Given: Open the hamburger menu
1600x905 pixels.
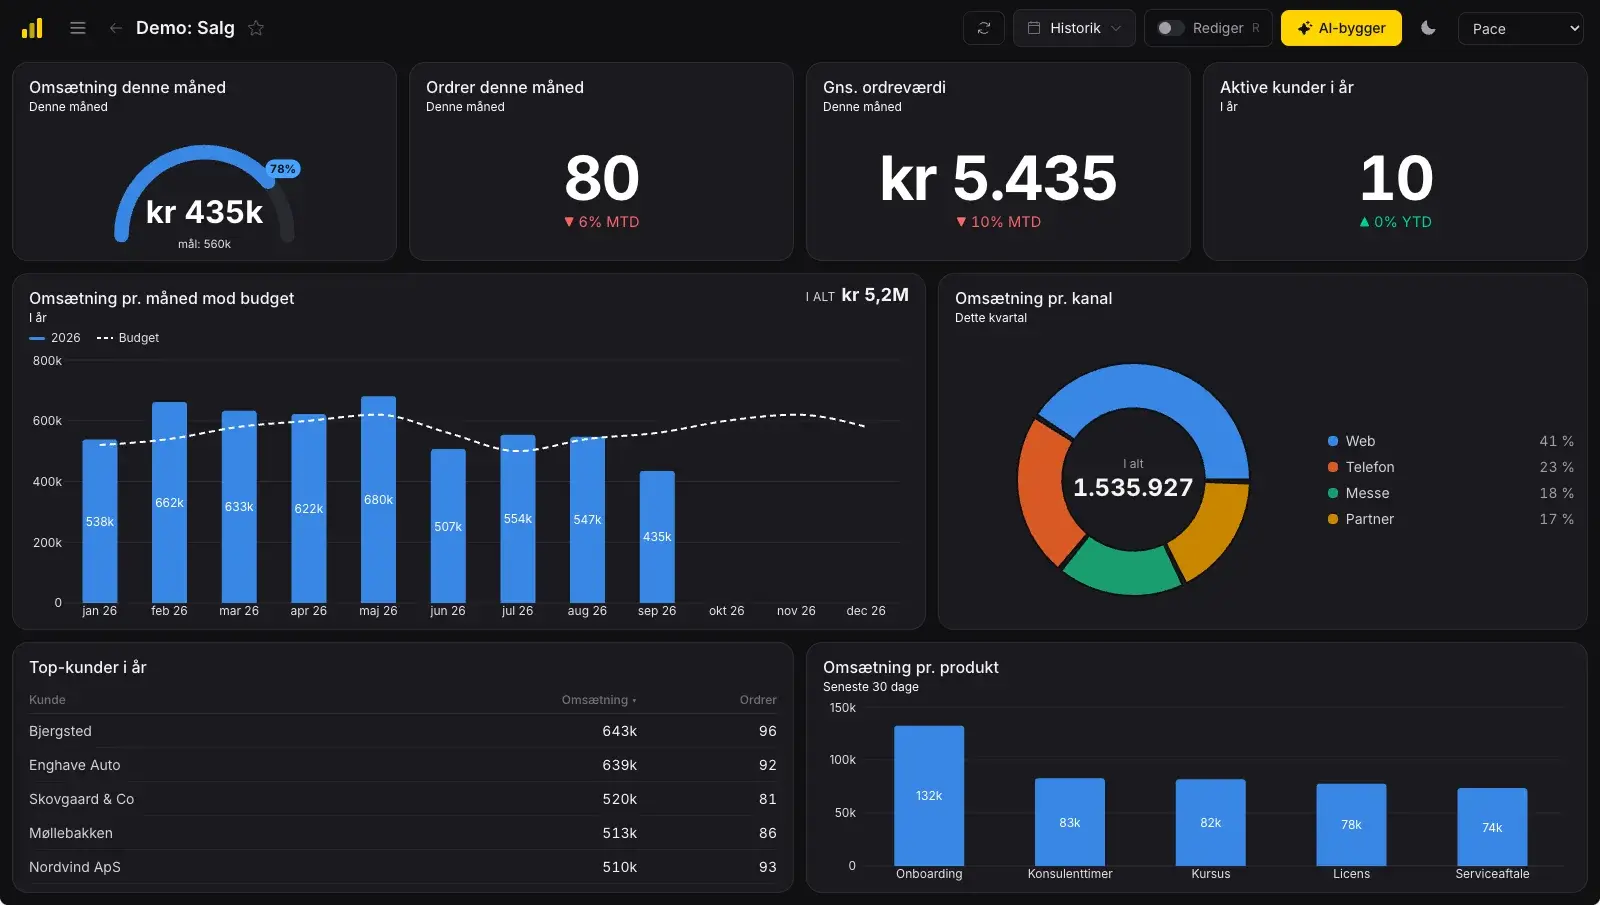Looking at the screenshot, I should tap(78, 28).
